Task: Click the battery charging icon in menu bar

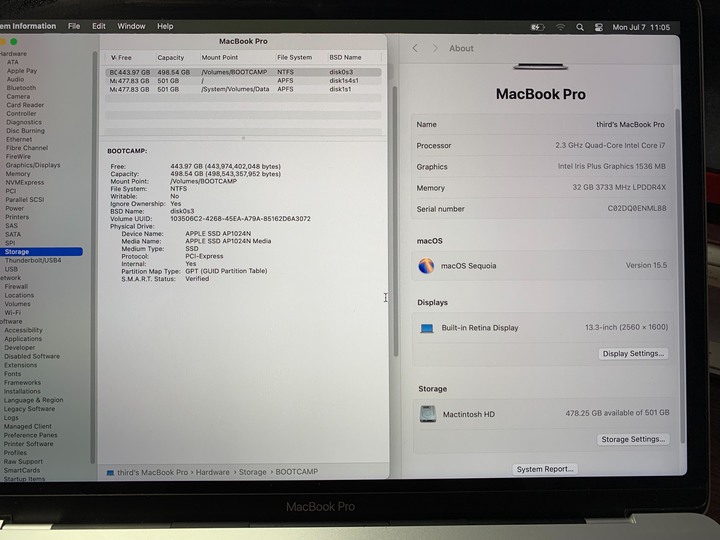Action: coord(537,28)
